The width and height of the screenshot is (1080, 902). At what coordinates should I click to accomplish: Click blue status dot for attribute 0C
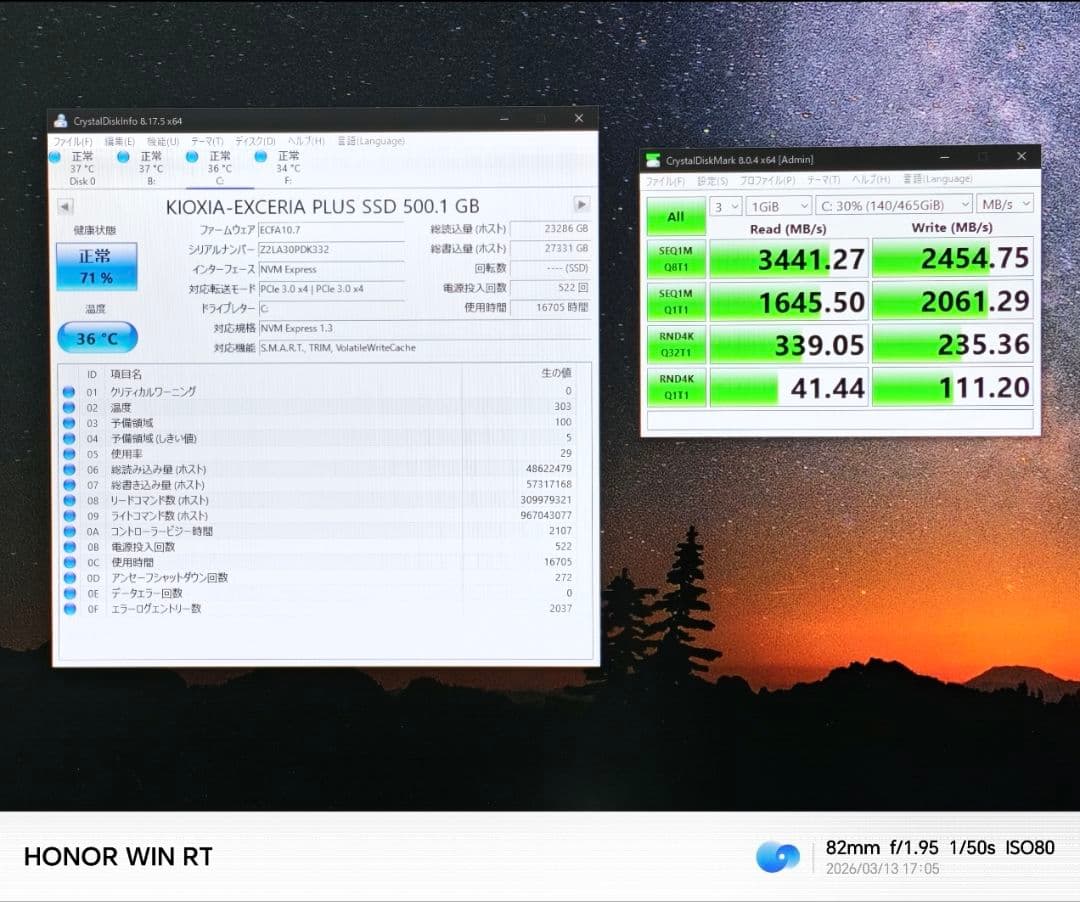69,563
